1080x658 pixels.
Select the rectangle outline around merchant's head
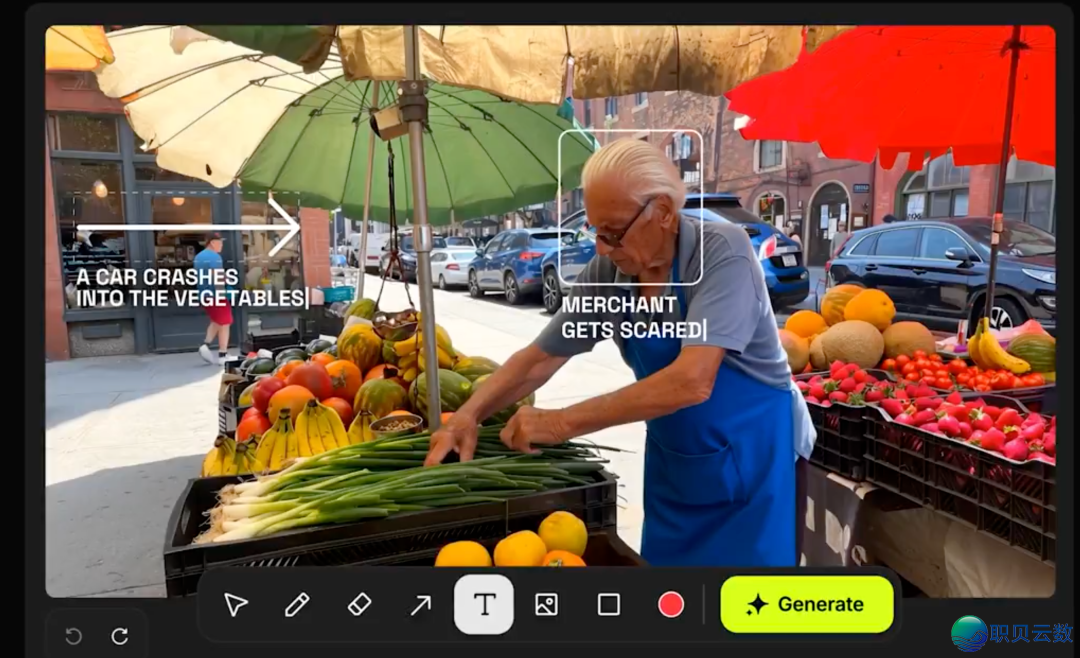tap(630, 132)
